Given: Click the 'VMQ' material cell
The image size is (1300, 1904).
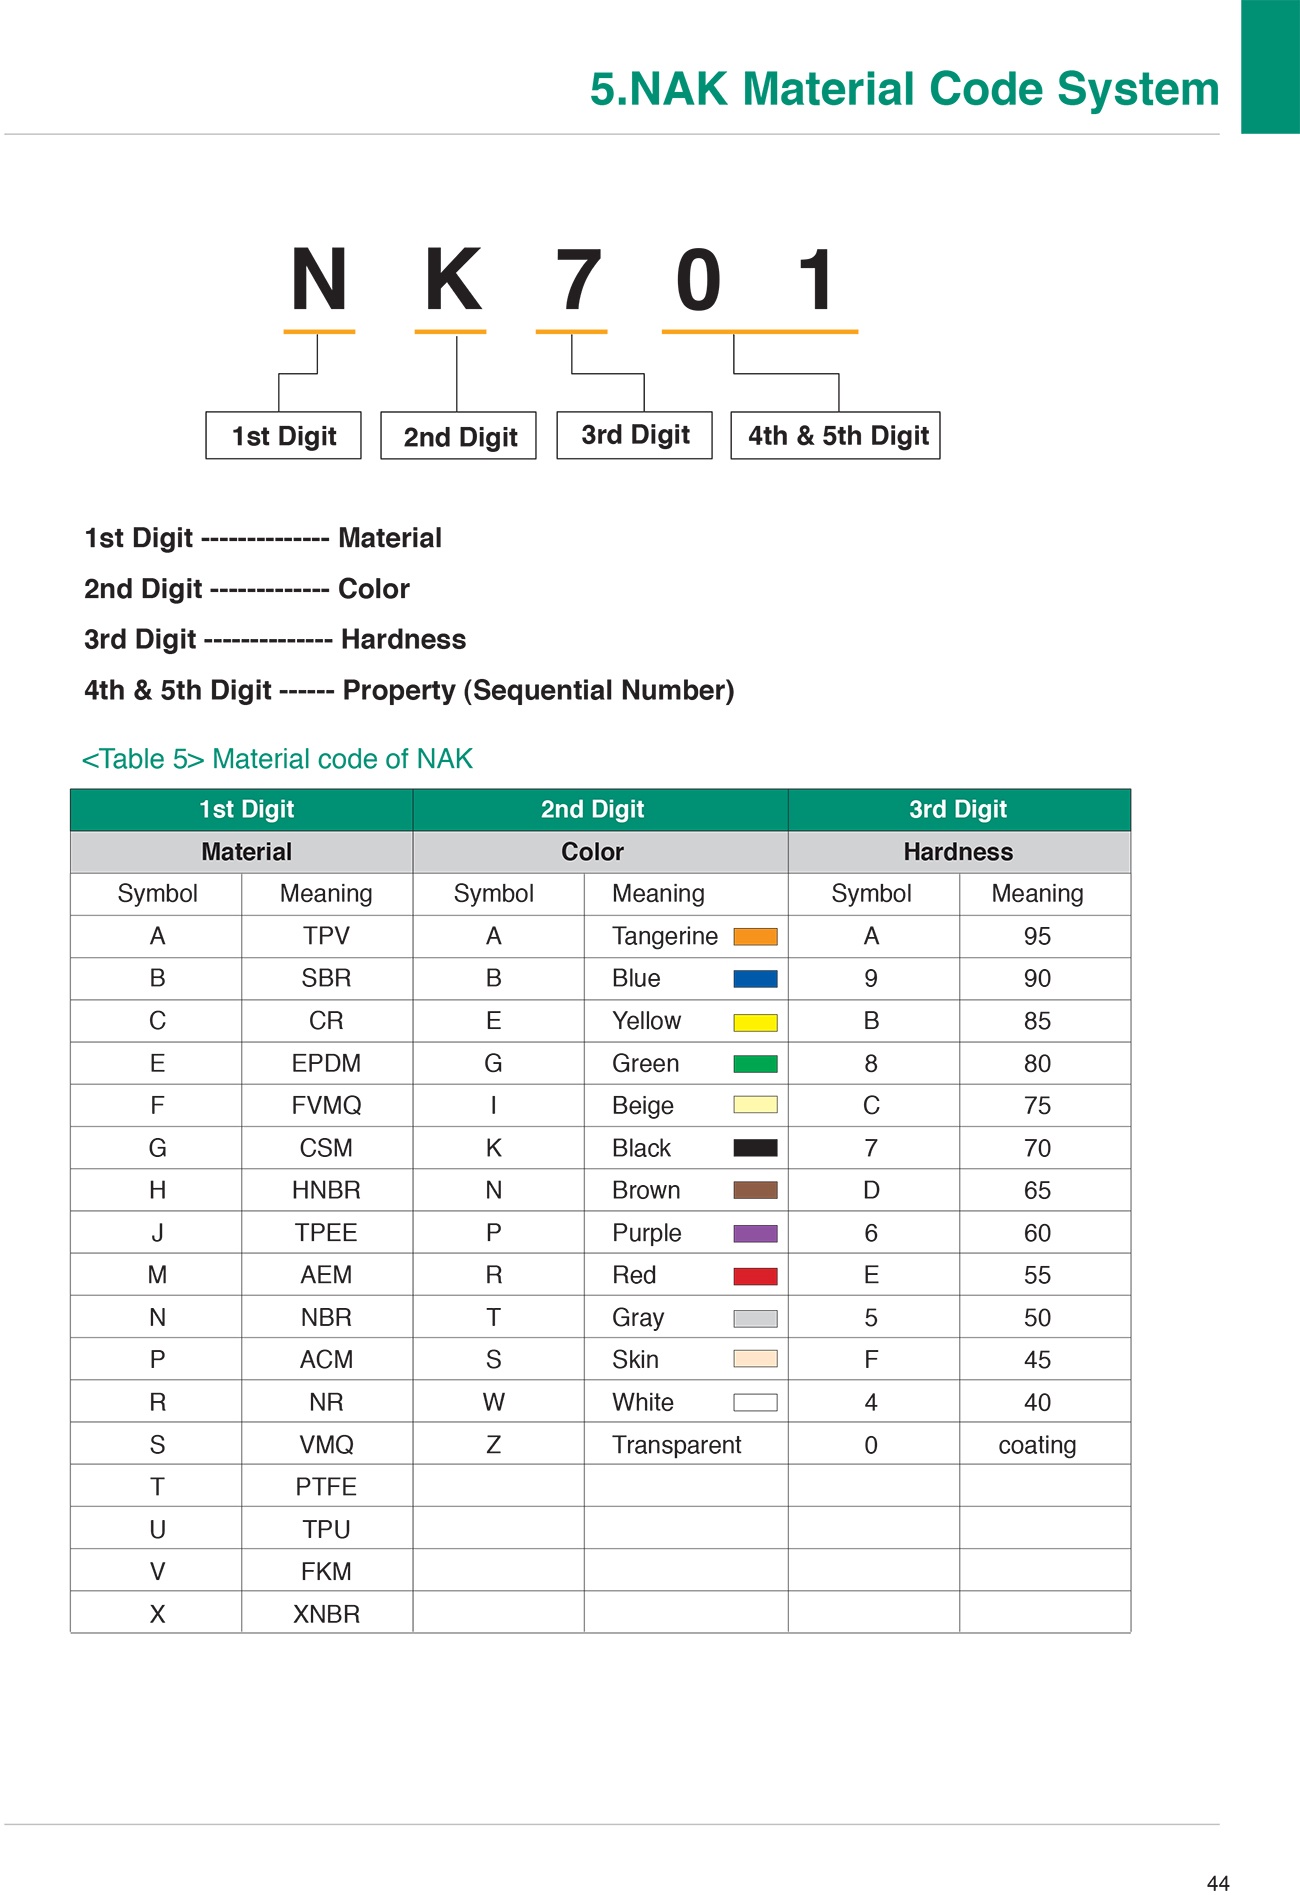Looking at the screenshot, I should coord(327,1445).
